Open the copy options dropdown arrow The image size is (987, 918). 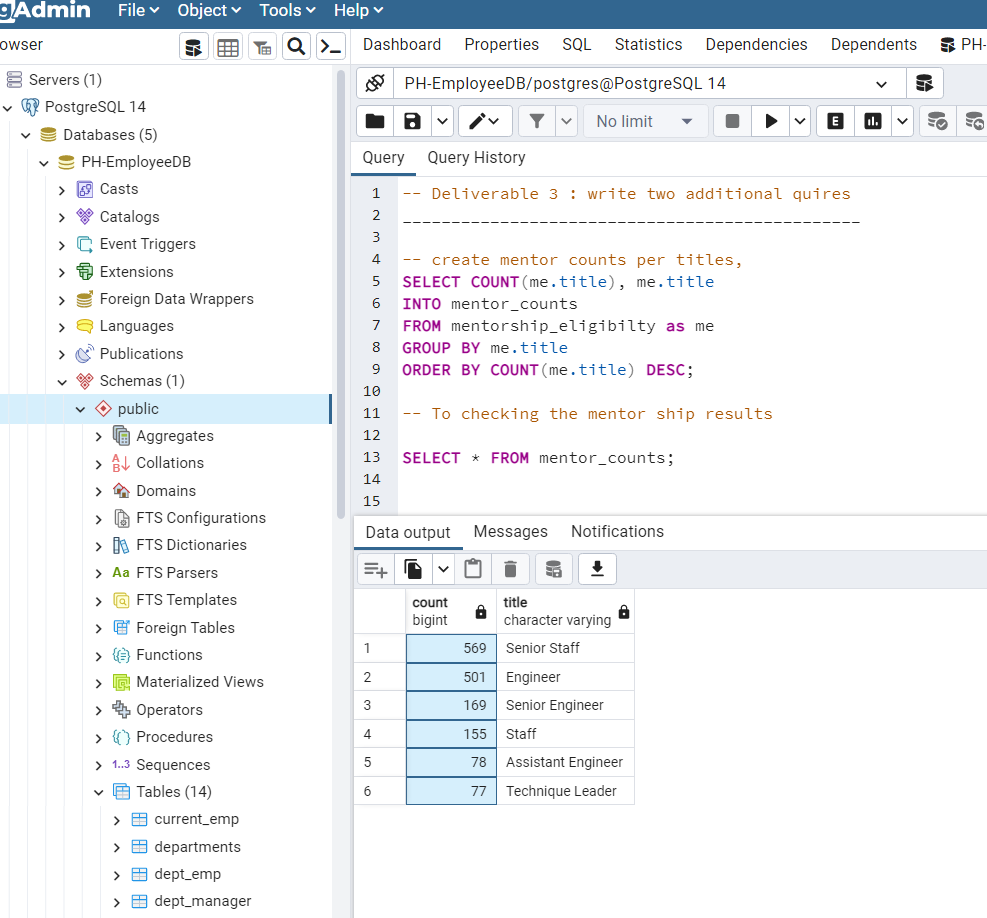click(443, 569)
